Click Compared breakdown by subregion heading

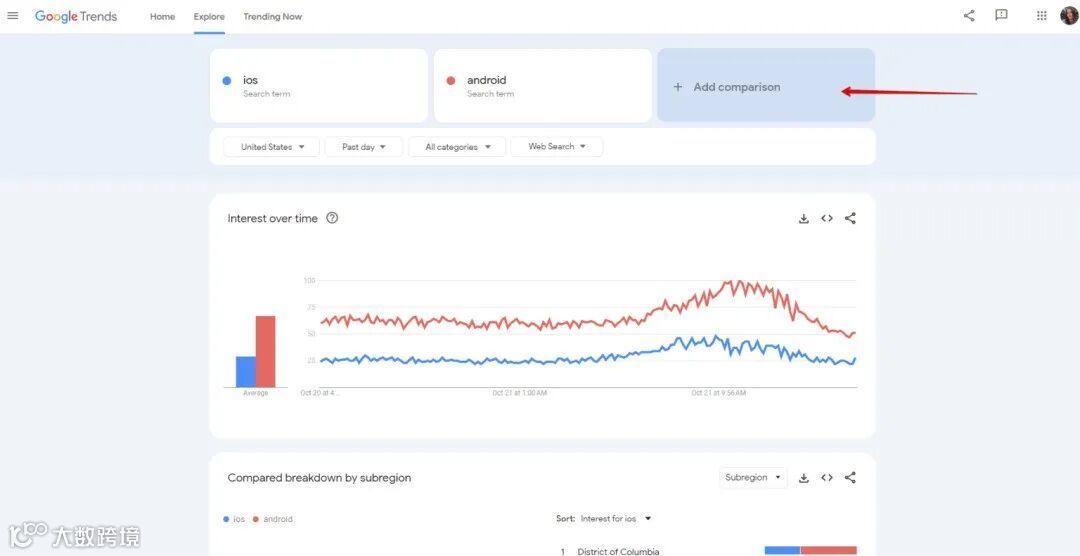coord(319,477)
